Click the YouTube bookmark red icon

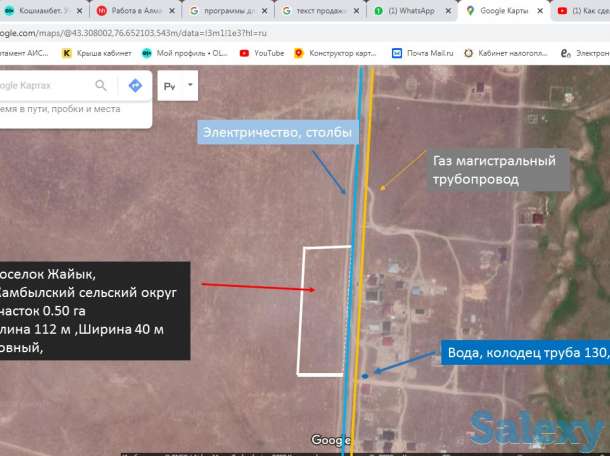(244, 53)
